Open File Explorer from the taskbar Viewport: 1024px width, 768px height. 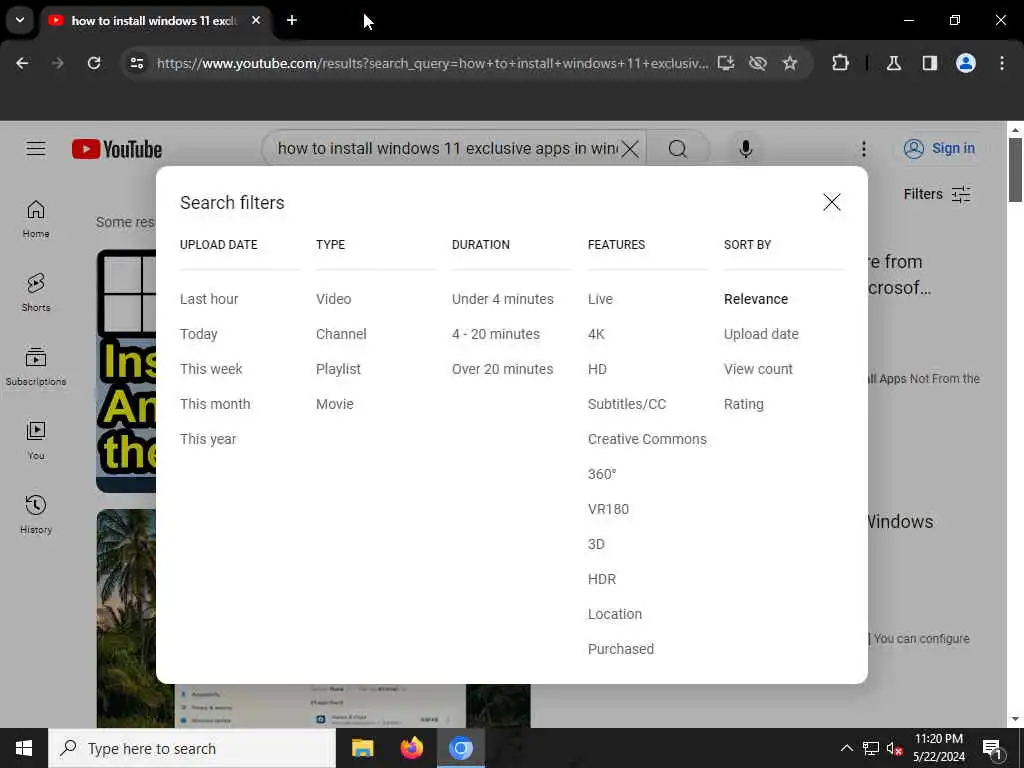click(x=362, y=748)
